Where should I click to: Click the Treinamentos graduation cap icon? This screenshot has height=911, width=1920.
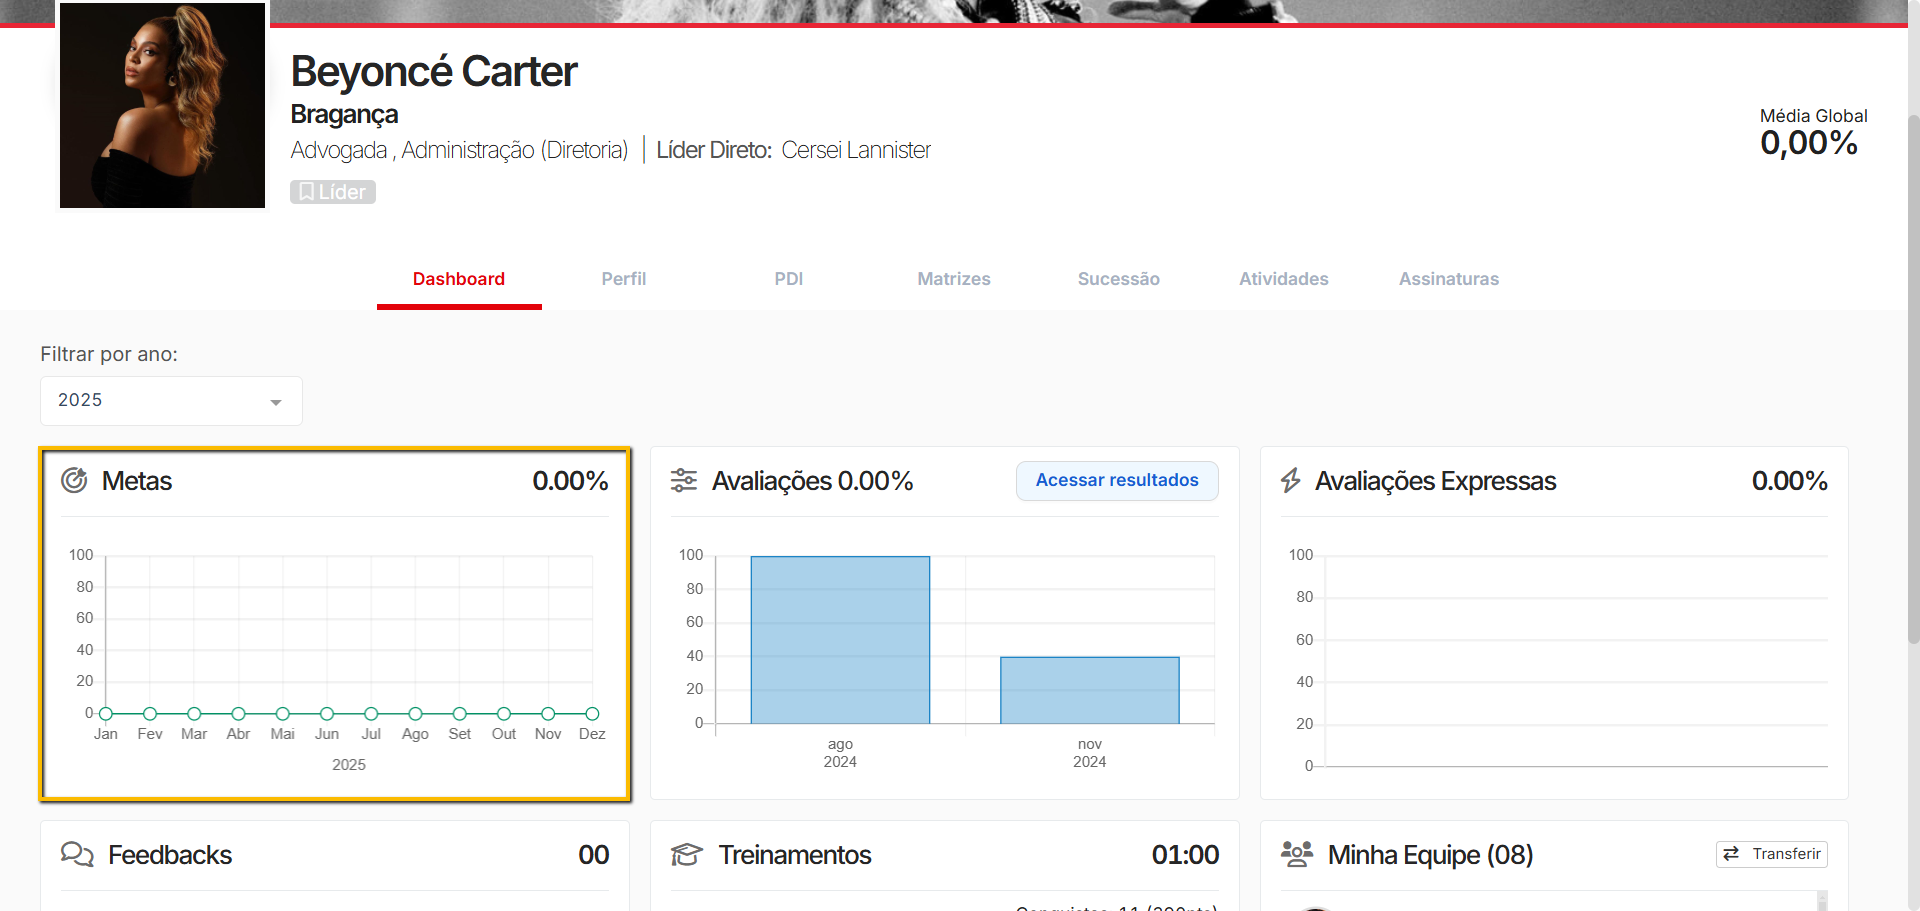point(687,855)
